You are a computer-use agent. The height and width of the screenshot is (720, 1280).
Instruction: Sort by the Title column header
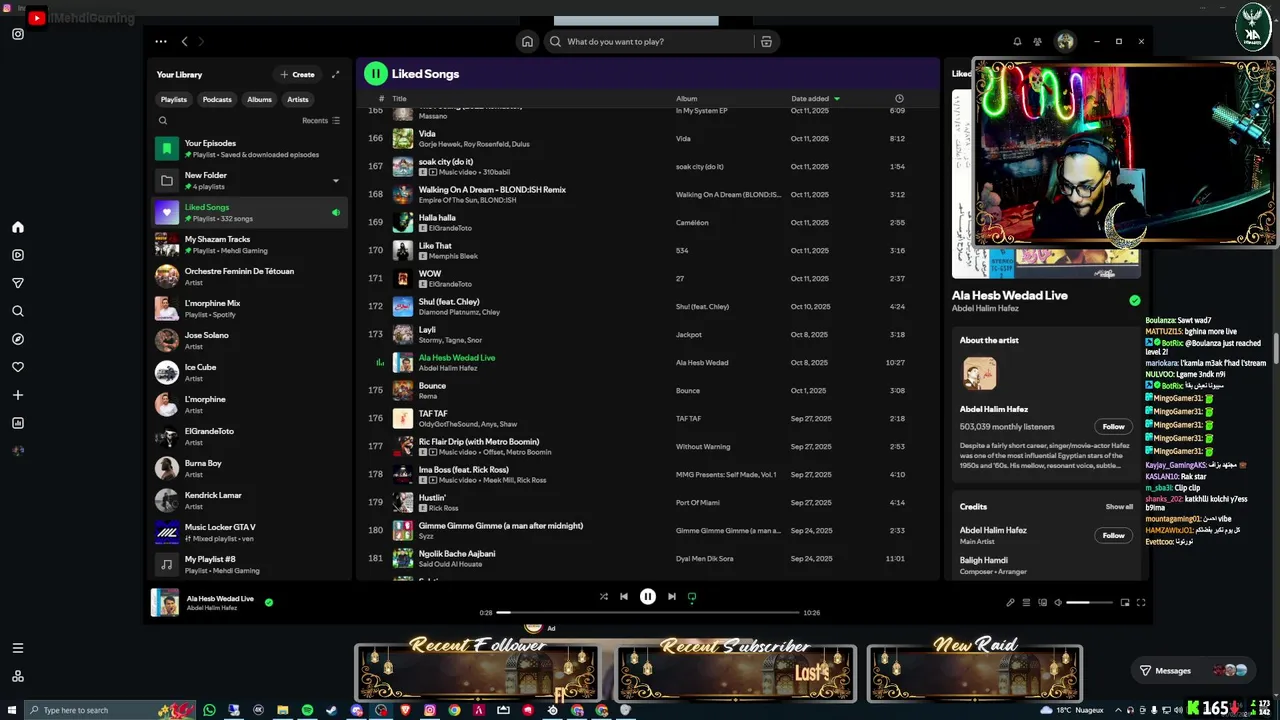(399, 99)
